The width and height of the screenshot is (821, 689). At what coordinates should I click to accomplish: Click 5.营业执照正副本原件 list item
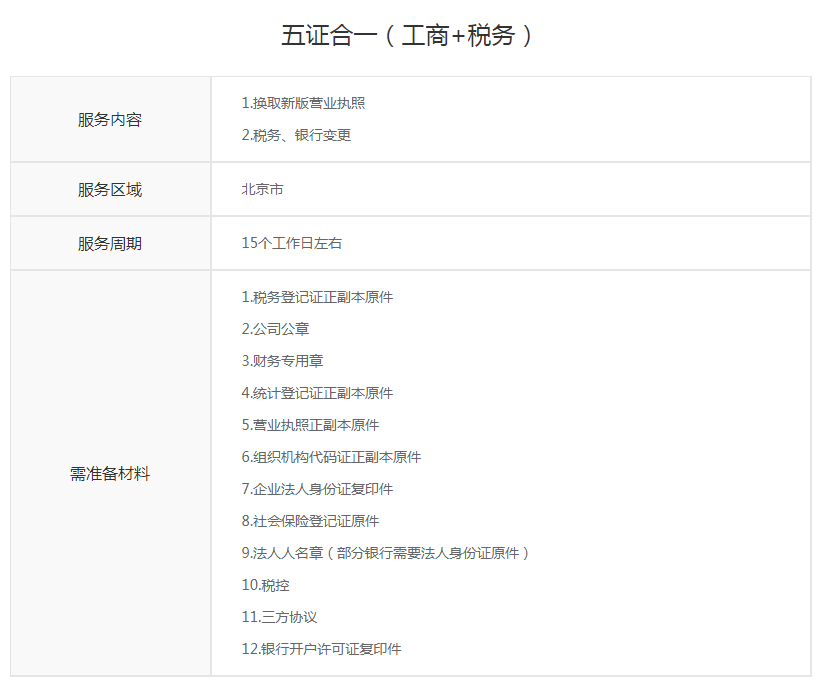pos(310,425)
